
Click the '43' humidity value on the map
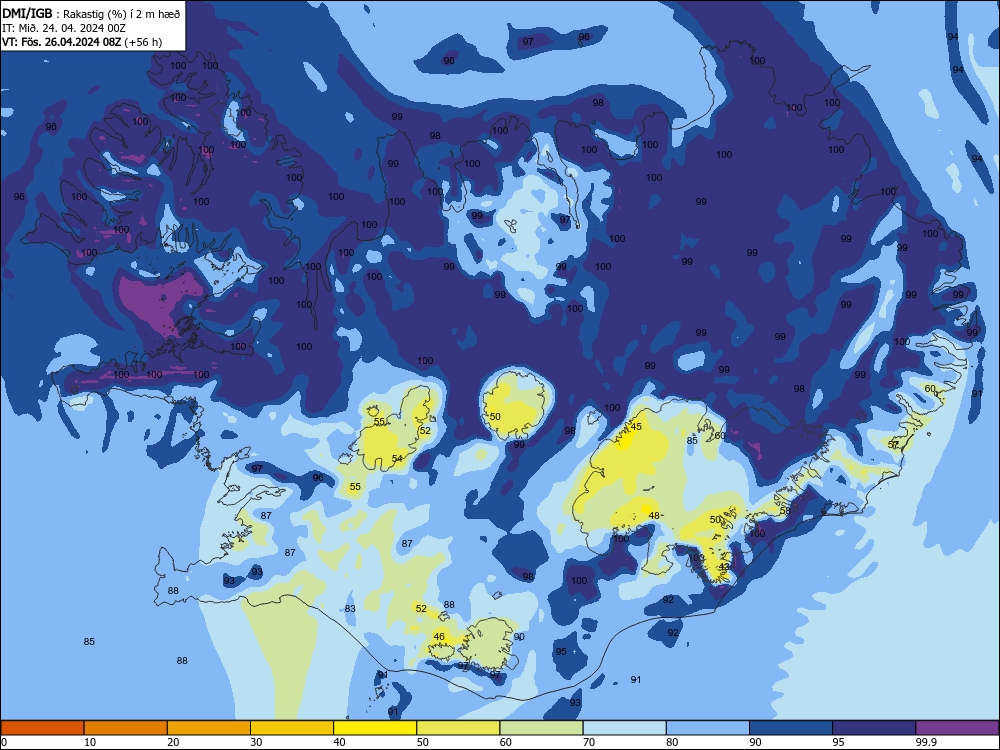[x=724, y=566]
